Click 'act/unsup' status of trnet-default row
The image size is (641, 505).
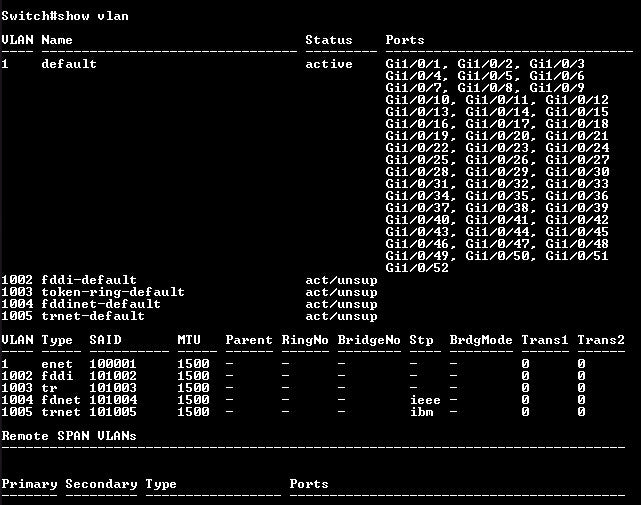tap(341, 316)
